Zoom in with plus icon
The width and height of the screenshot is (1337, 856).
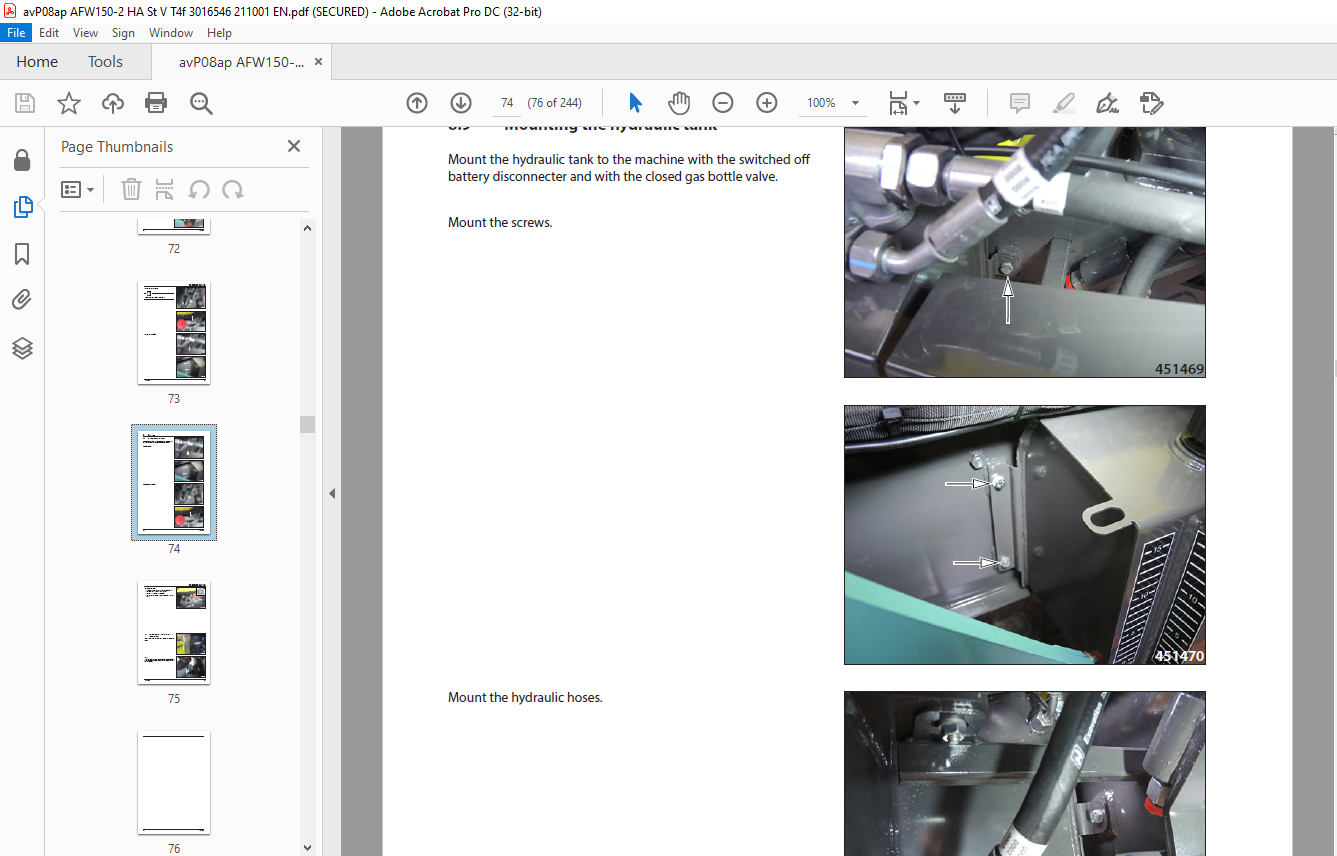(x=767, y=103)
